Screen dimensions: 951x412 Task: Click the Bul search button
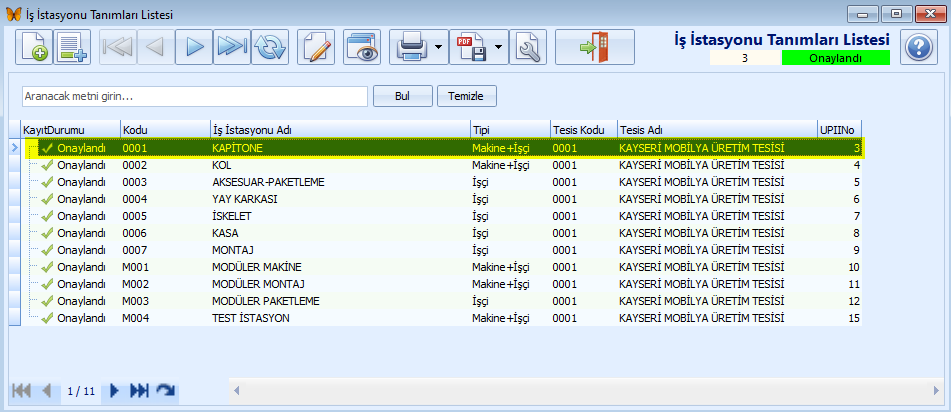coord(403,96)
